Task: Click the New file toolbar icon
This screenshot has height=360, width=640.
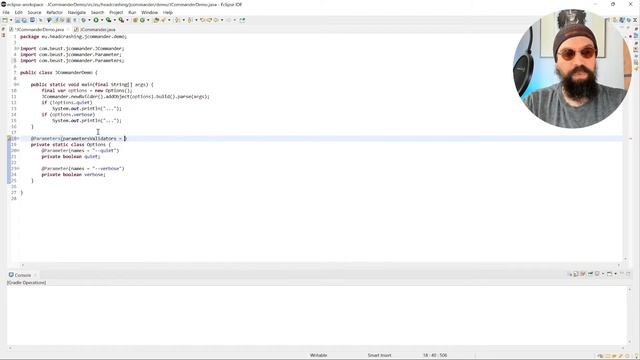Action: point(5,20)
